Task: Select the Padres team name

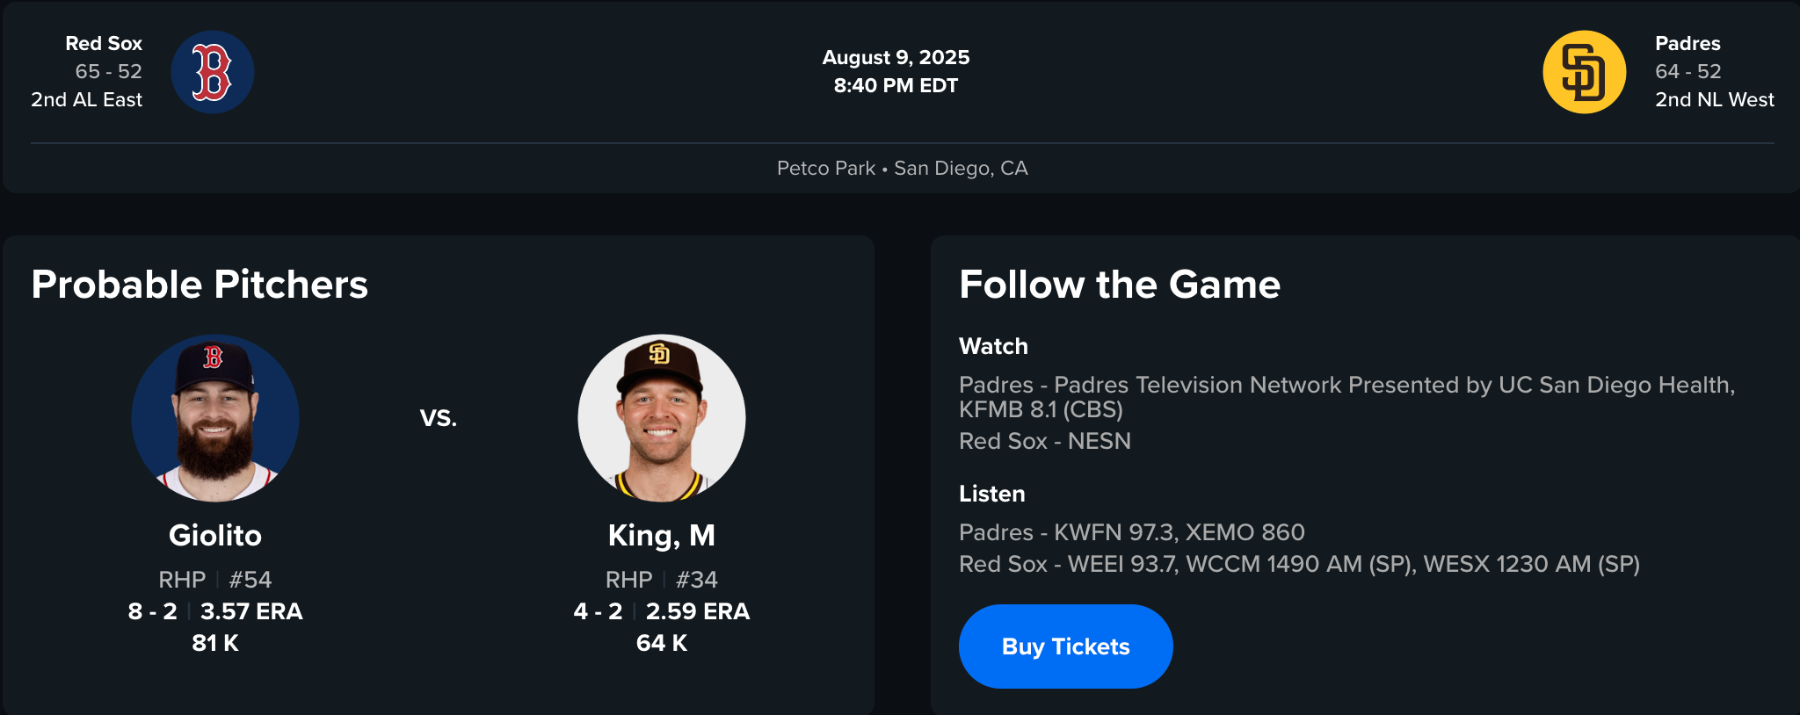Action: coord(1687,43)
